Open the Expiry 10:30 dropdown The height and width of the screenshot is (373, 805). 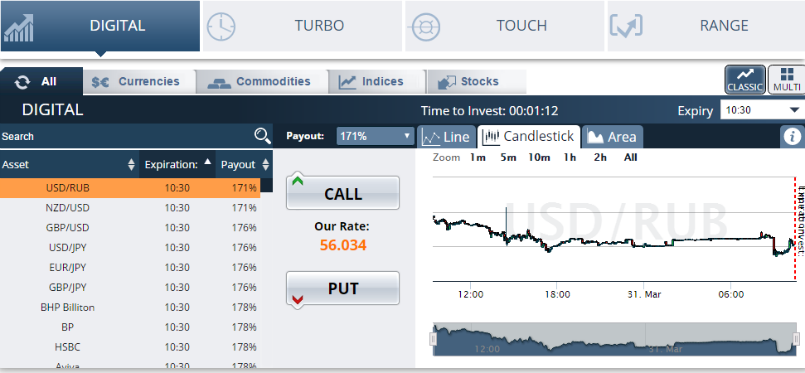pyautogui.click(x=762, y=110)
